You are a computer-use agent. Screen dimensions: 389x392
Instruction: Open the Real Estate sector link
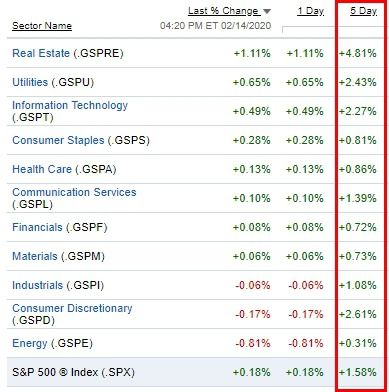click(41, 53)
